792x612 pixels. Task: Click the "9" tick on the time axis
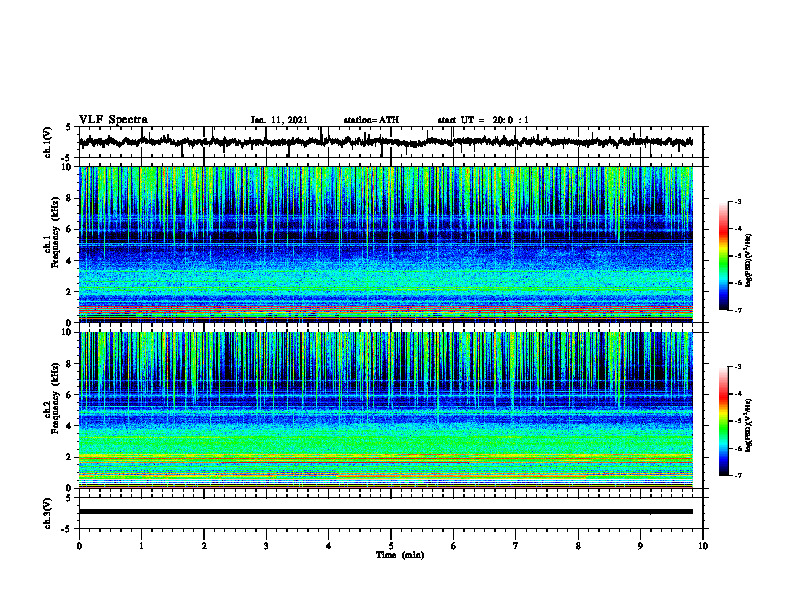click(x=640, y=546)
